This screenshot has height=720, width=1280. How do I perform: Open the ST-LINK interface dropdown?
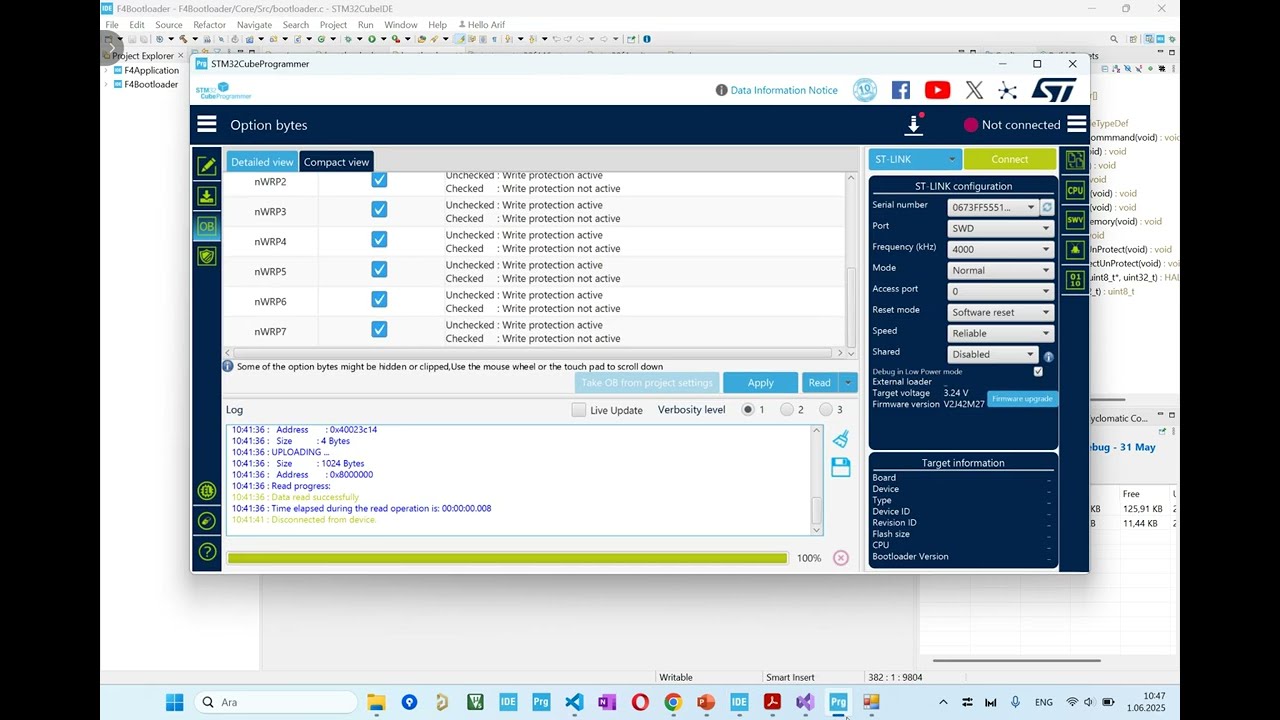tap(914, 159)
